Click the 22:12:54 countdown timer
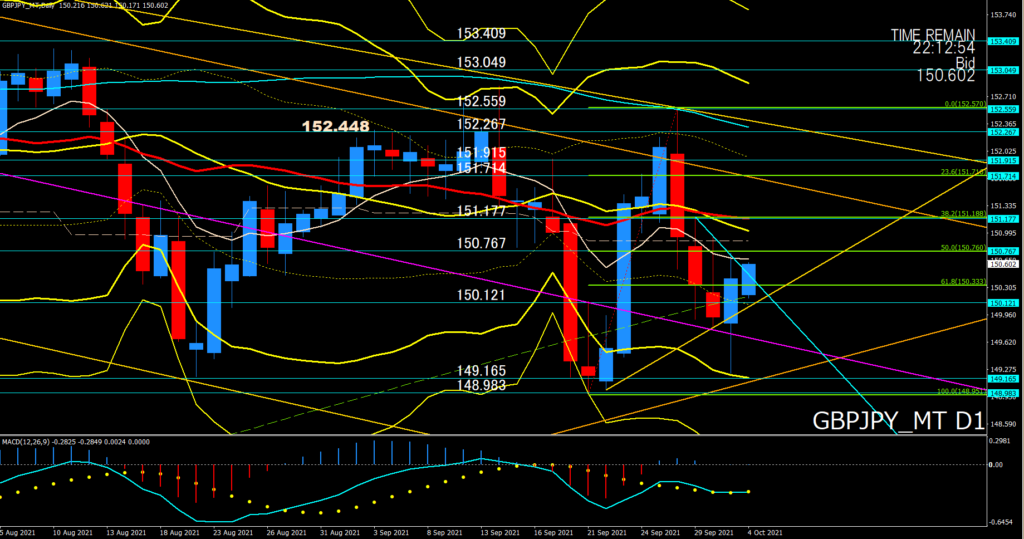Screen dimensions: 1024x539 (x=944, y=48)
